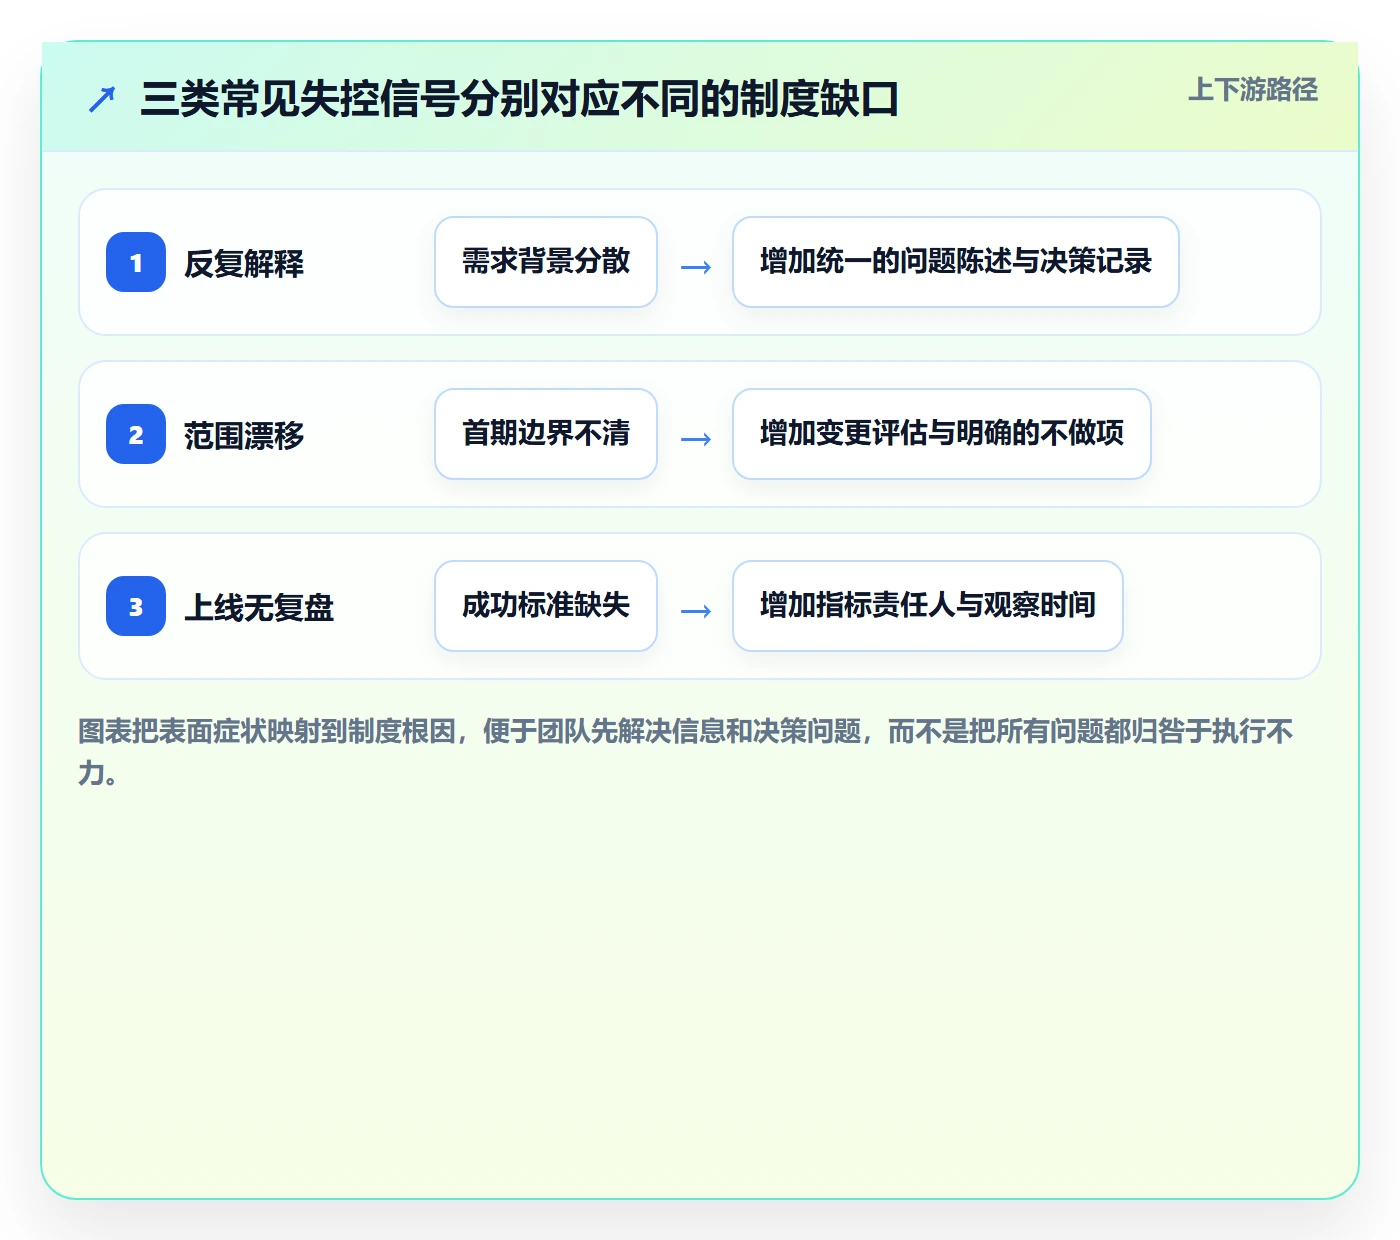Screen dimensions: 1400x1240
Task: Click the blue number 3 badge
Action: pyautogui.click(x=136, y=606)
